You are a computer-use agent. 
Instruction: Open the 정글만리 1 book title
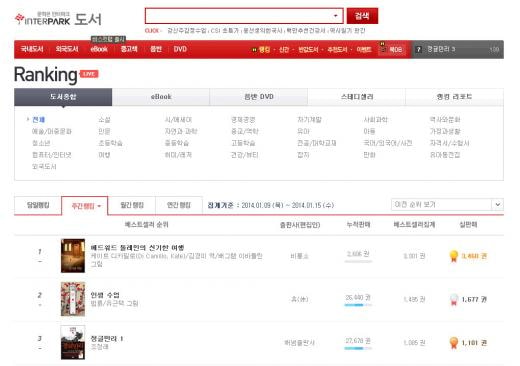coord(107,339)
